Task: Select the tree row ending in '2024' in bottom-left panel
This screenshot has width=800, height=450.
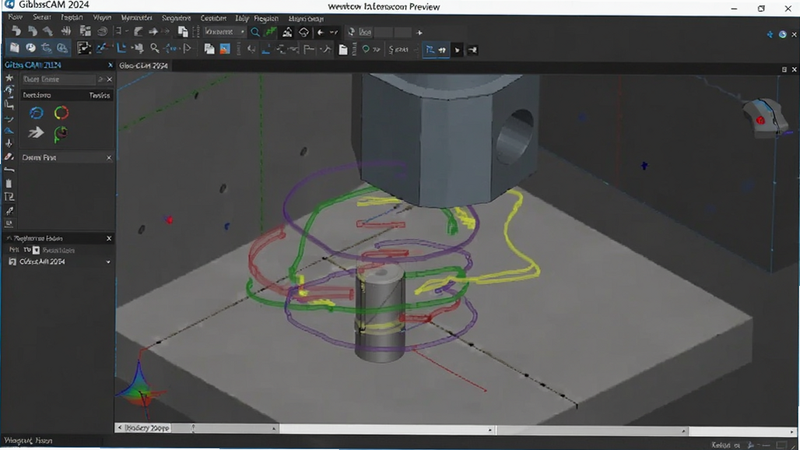Action: (58, 262)
